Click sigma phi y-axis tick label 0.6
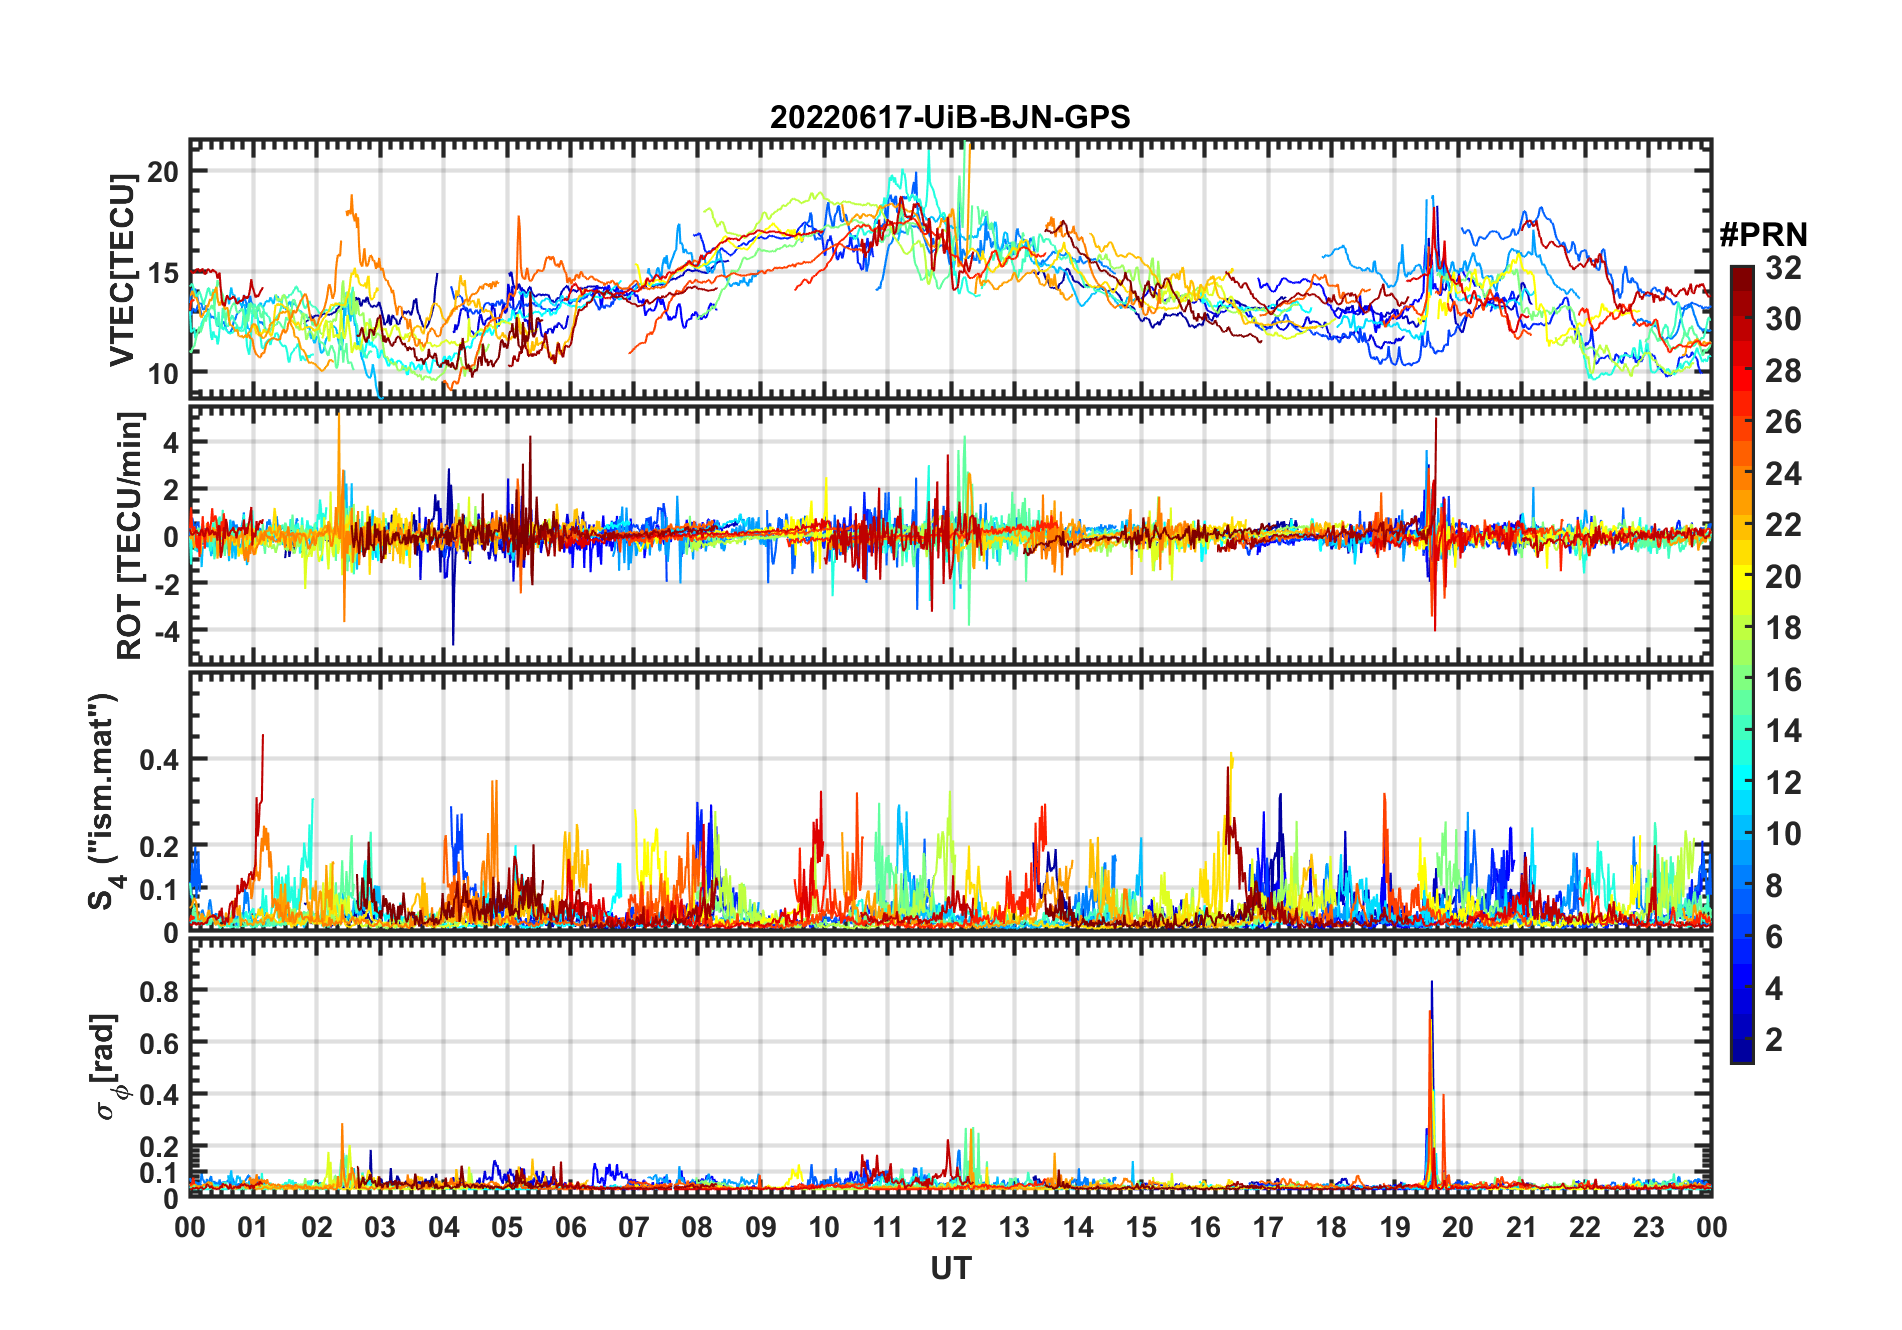Screen dimensions: 1902x1330 click(x=160, y=1043)
